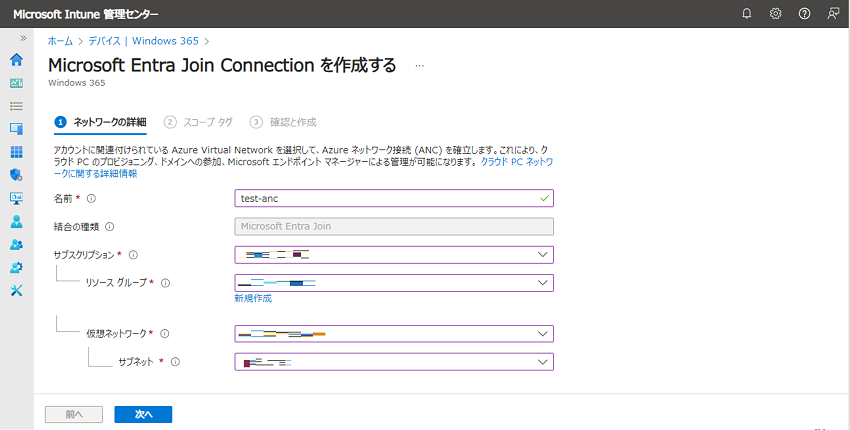Open the 仮想ネットワーク dropdown
This screenshot has width=850, height=430.
click(x=394, y=333)
